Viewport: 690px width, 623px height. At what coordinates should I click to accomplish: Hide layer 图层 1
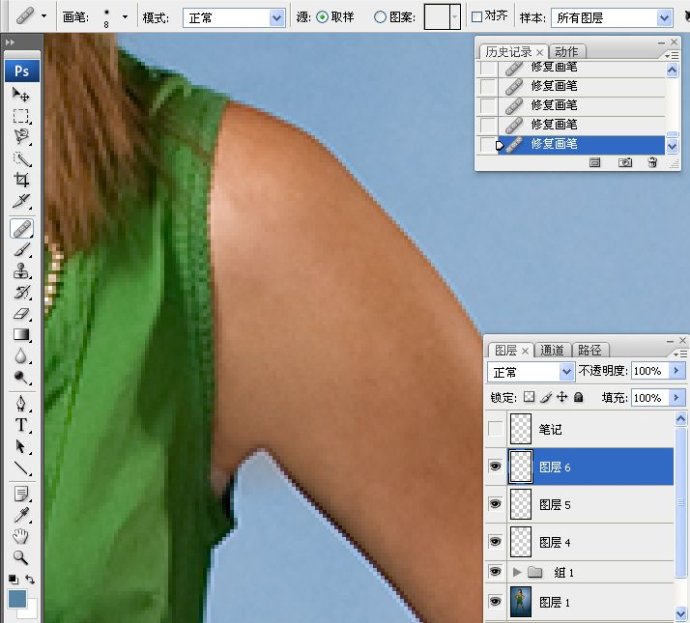click(x=495, y=601)
